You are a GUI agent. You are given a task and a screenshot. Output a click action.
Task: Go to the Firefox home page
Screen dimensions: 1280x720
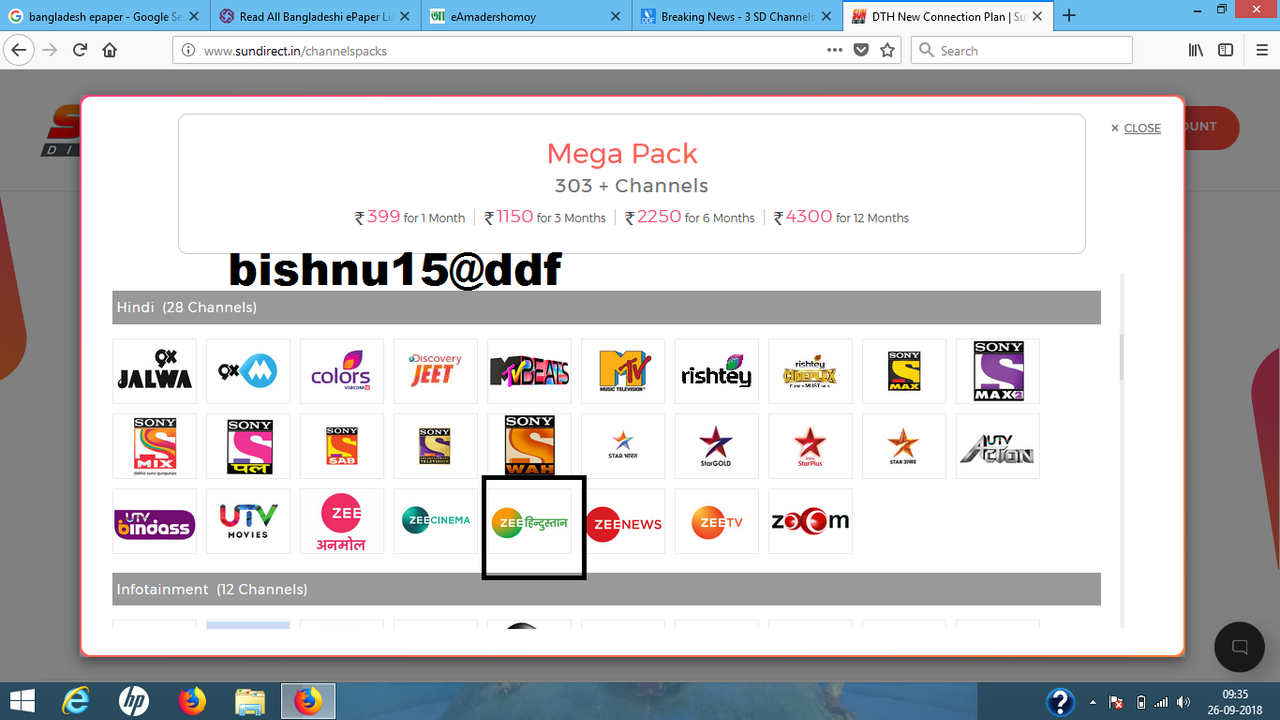click(x=110, y=50)
